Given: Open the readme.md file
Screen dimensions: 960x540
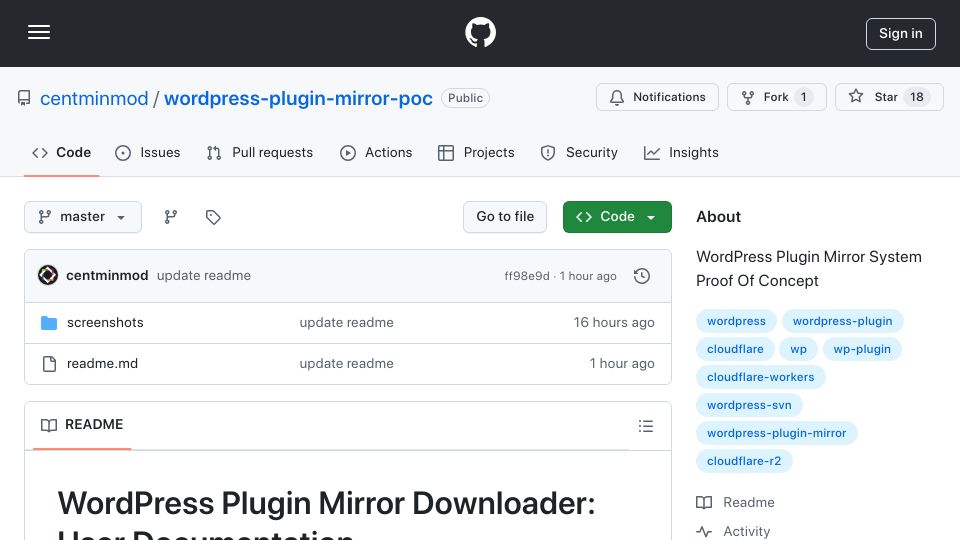Looking at the screenshot, I should tap(102, 364).
